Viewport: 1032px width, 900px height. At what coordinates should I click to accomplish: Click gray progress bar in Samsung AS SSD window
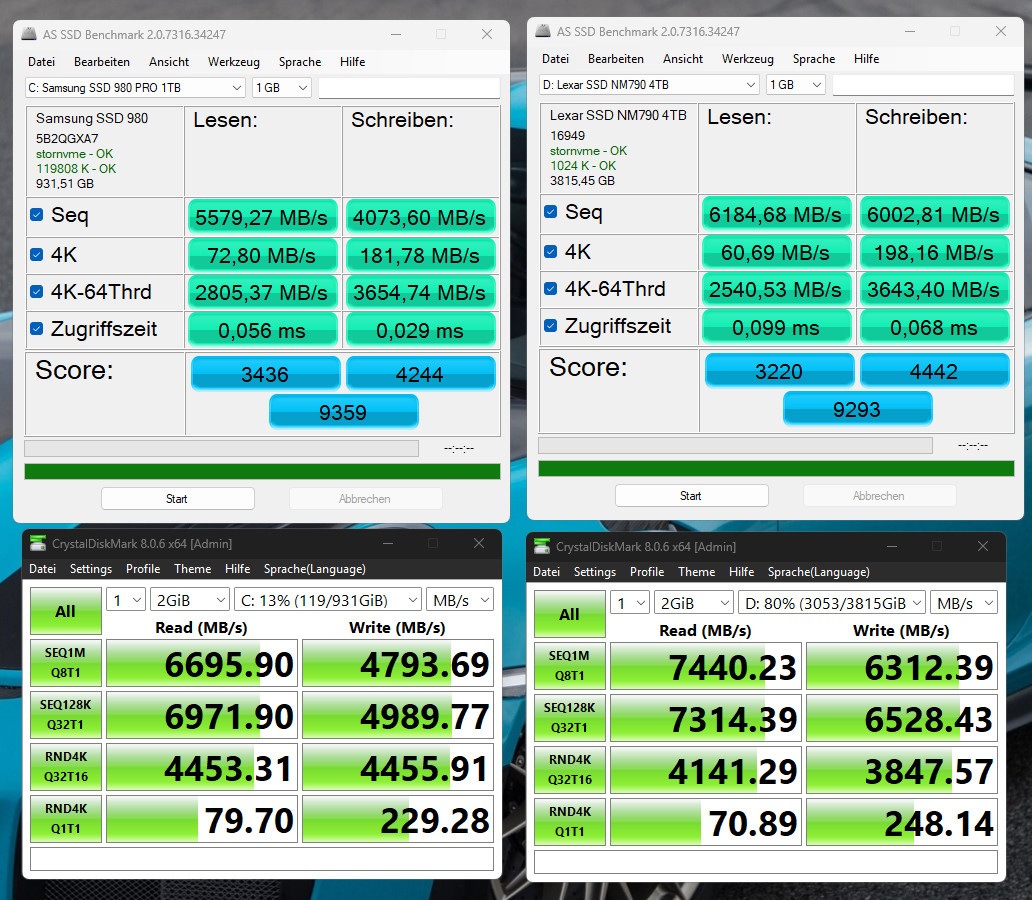pyautogui.click(x=221, y=448)
